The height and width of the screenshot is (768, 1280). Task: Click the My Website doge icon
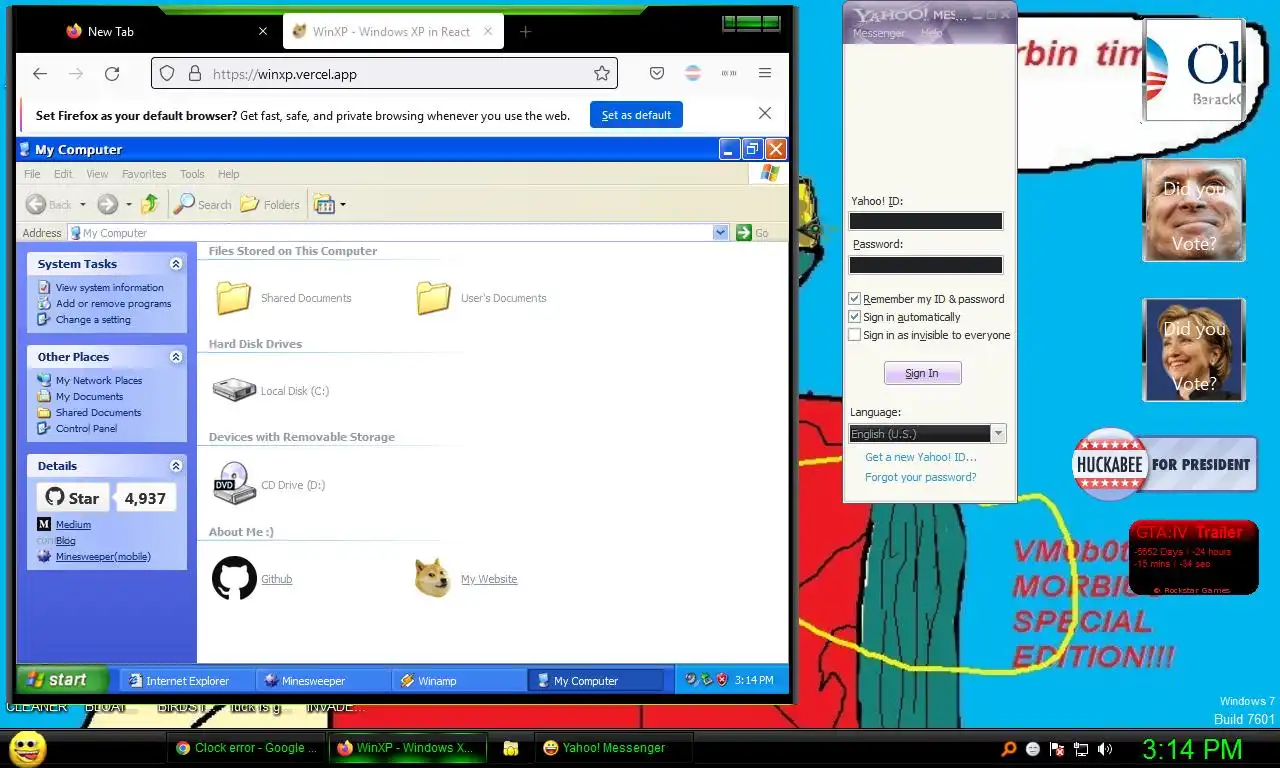tap(432, 578)
